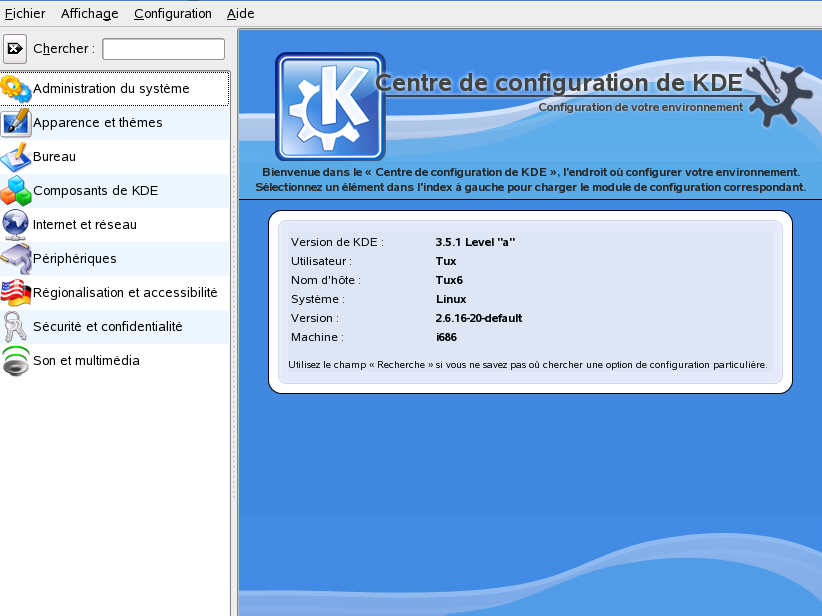Screen dimensions: 822x616
Task: Click the wrench and gear tools icon
Action: click(778, 92)
